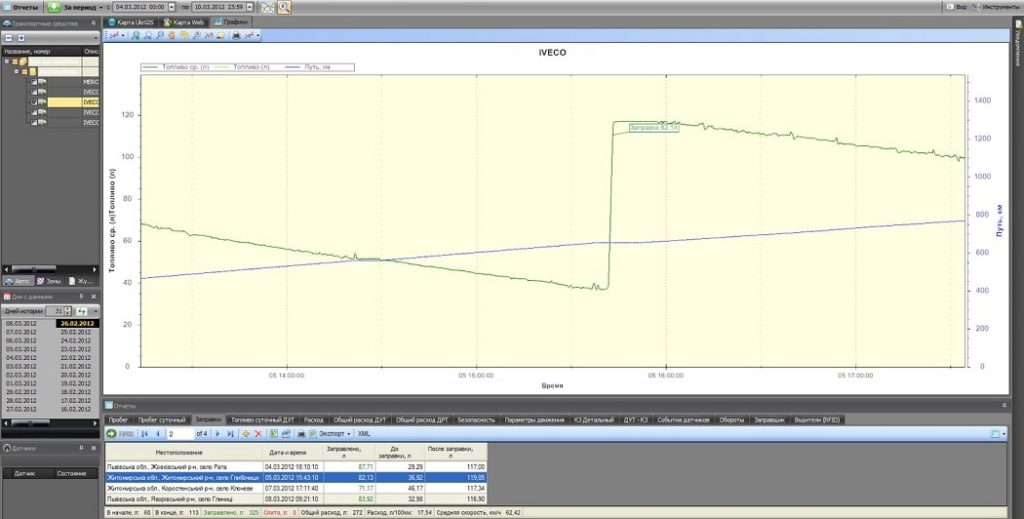Viewport: 1024px width, 519px height.
Task: Click the printer icon in the graph toolbar
Action: (236, 35)
